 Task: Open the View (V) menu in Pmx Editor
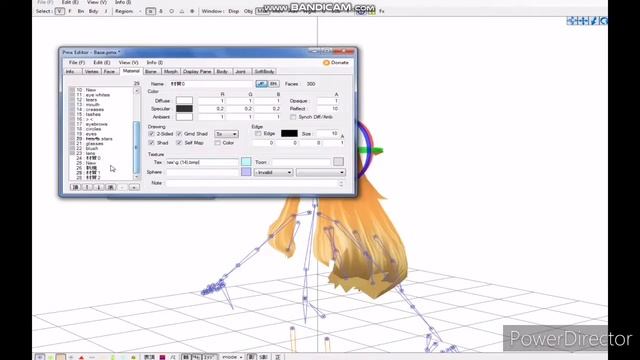[x=128, y=62]
